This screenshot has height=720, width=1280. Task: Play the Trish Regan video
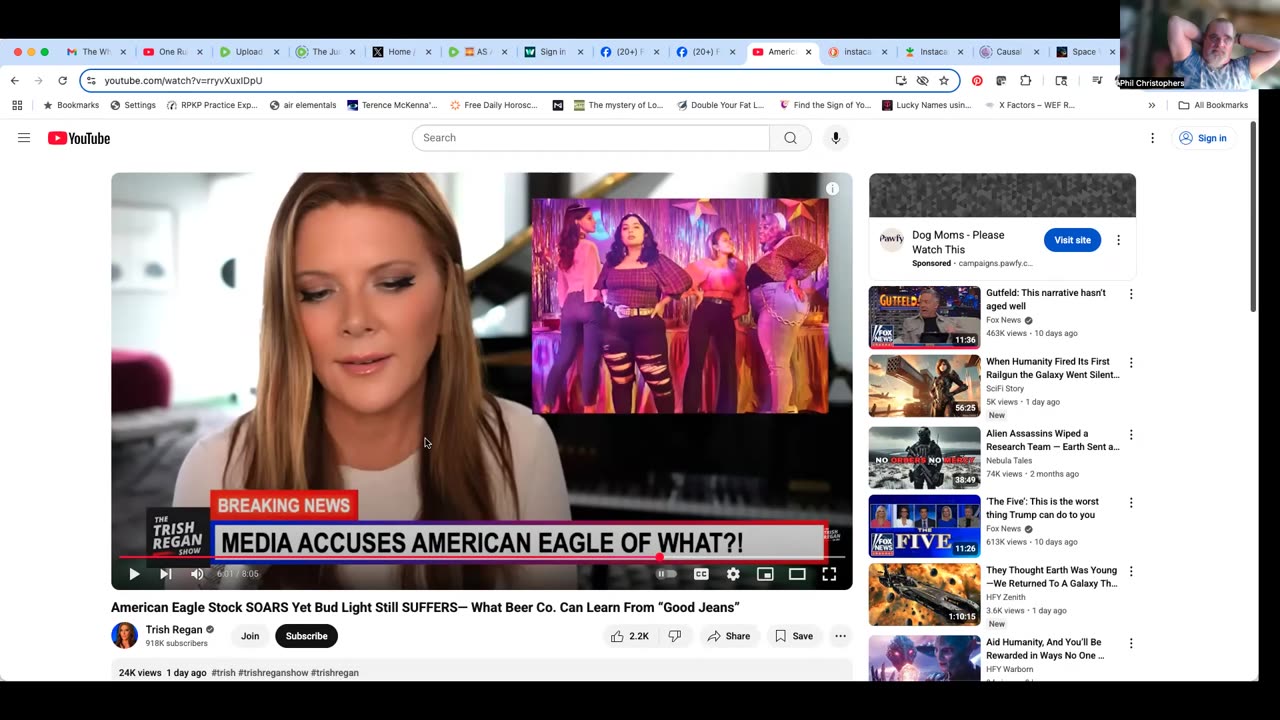pos(134,574)
